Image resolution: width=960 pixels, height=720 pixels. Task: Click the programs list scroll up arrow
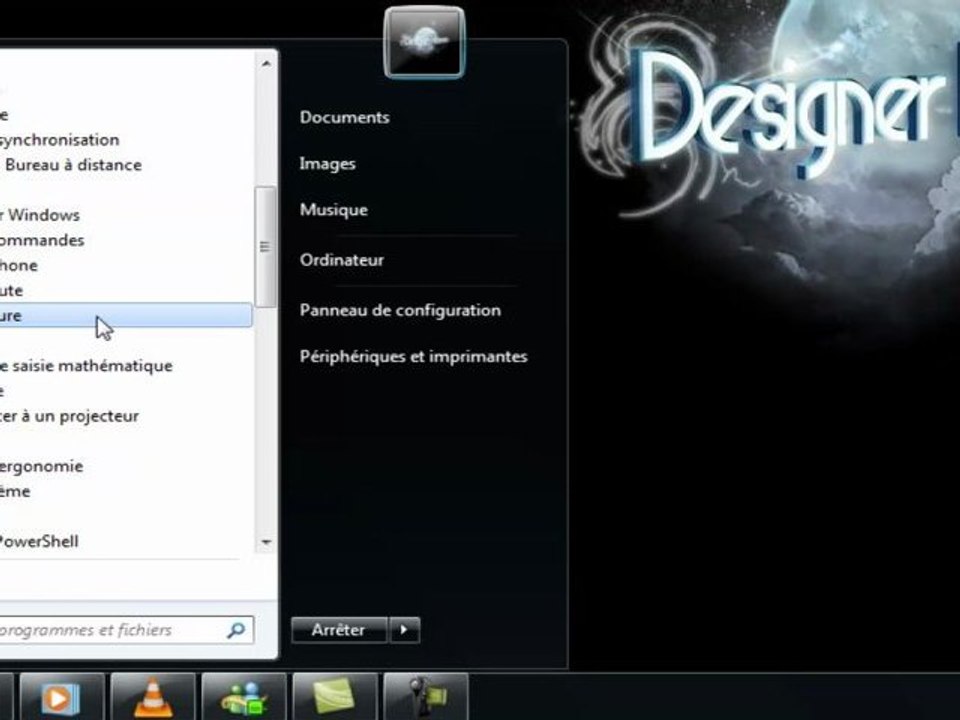click(x=266, y=63)
